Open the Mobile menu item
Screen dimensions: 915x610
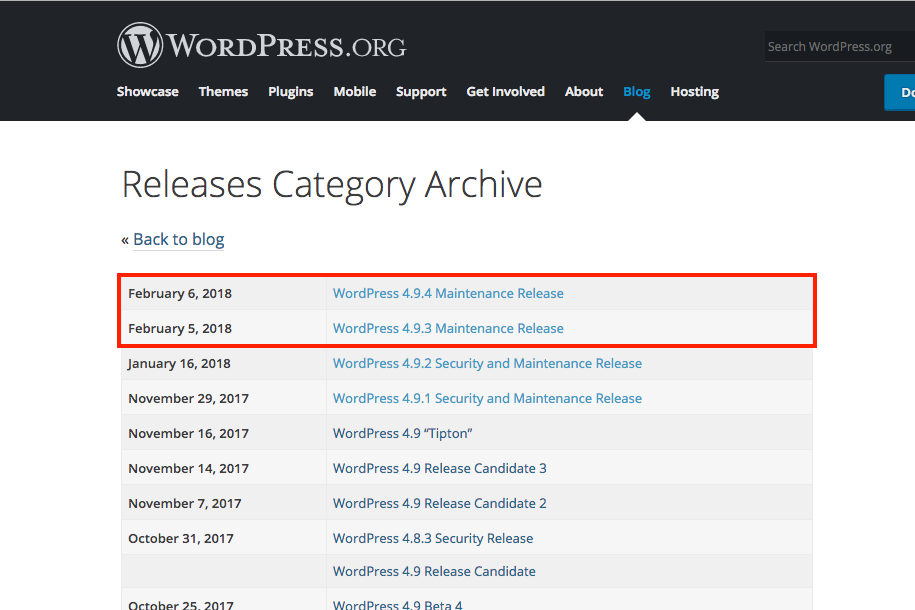pyautogui.click(x=355, y=92)
